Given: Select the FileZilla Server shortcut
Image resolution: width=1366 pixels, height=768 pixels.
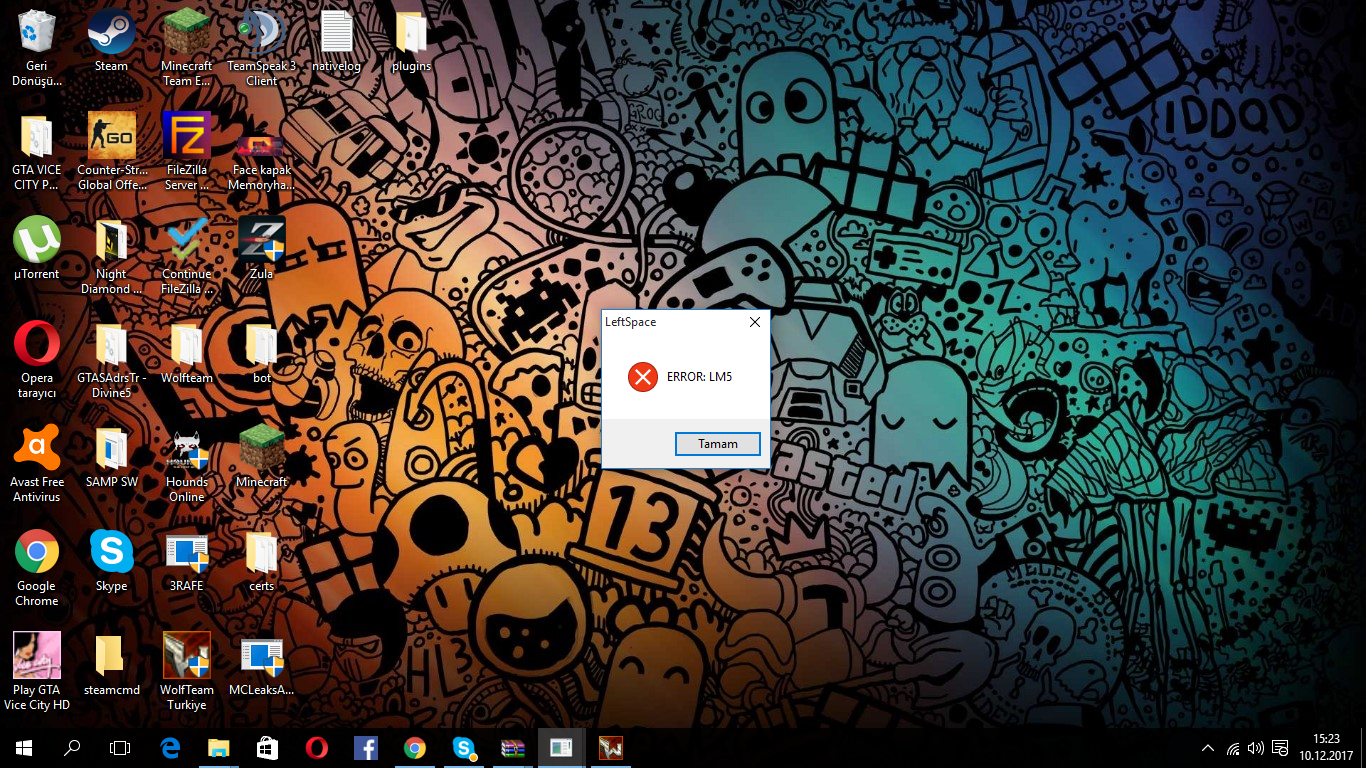Looking at the screenshot, I should [x=187, y=152].
